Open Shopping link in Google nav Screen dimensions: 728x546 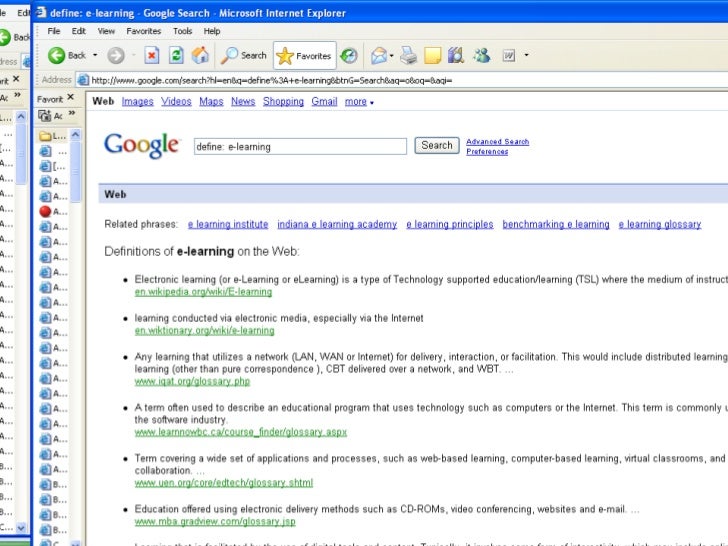coord(283,101)
